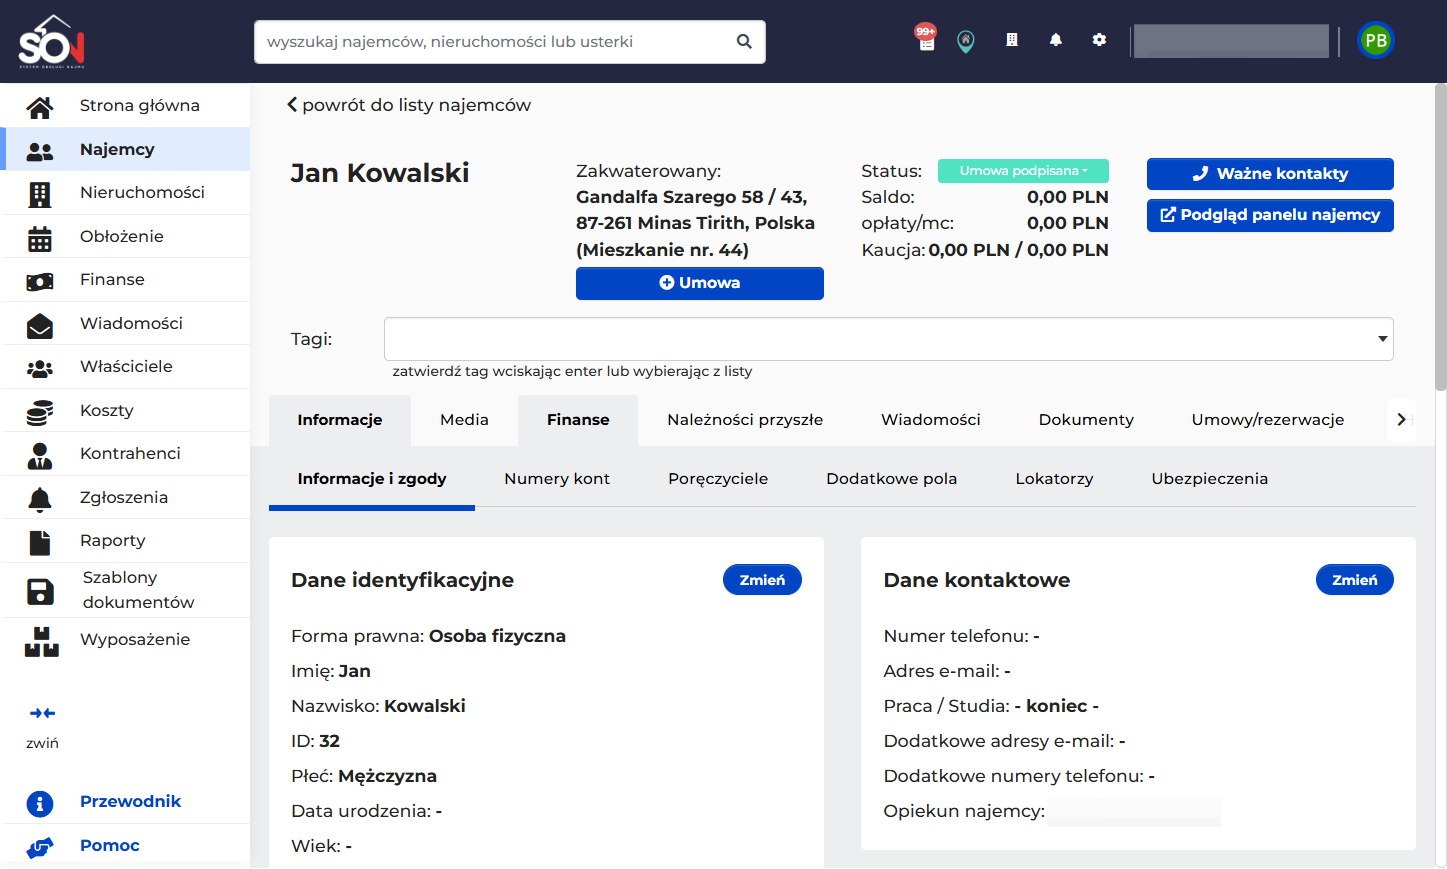Click the map location pin icon
The image size is (1447, 869).
[x=966, y=41]
